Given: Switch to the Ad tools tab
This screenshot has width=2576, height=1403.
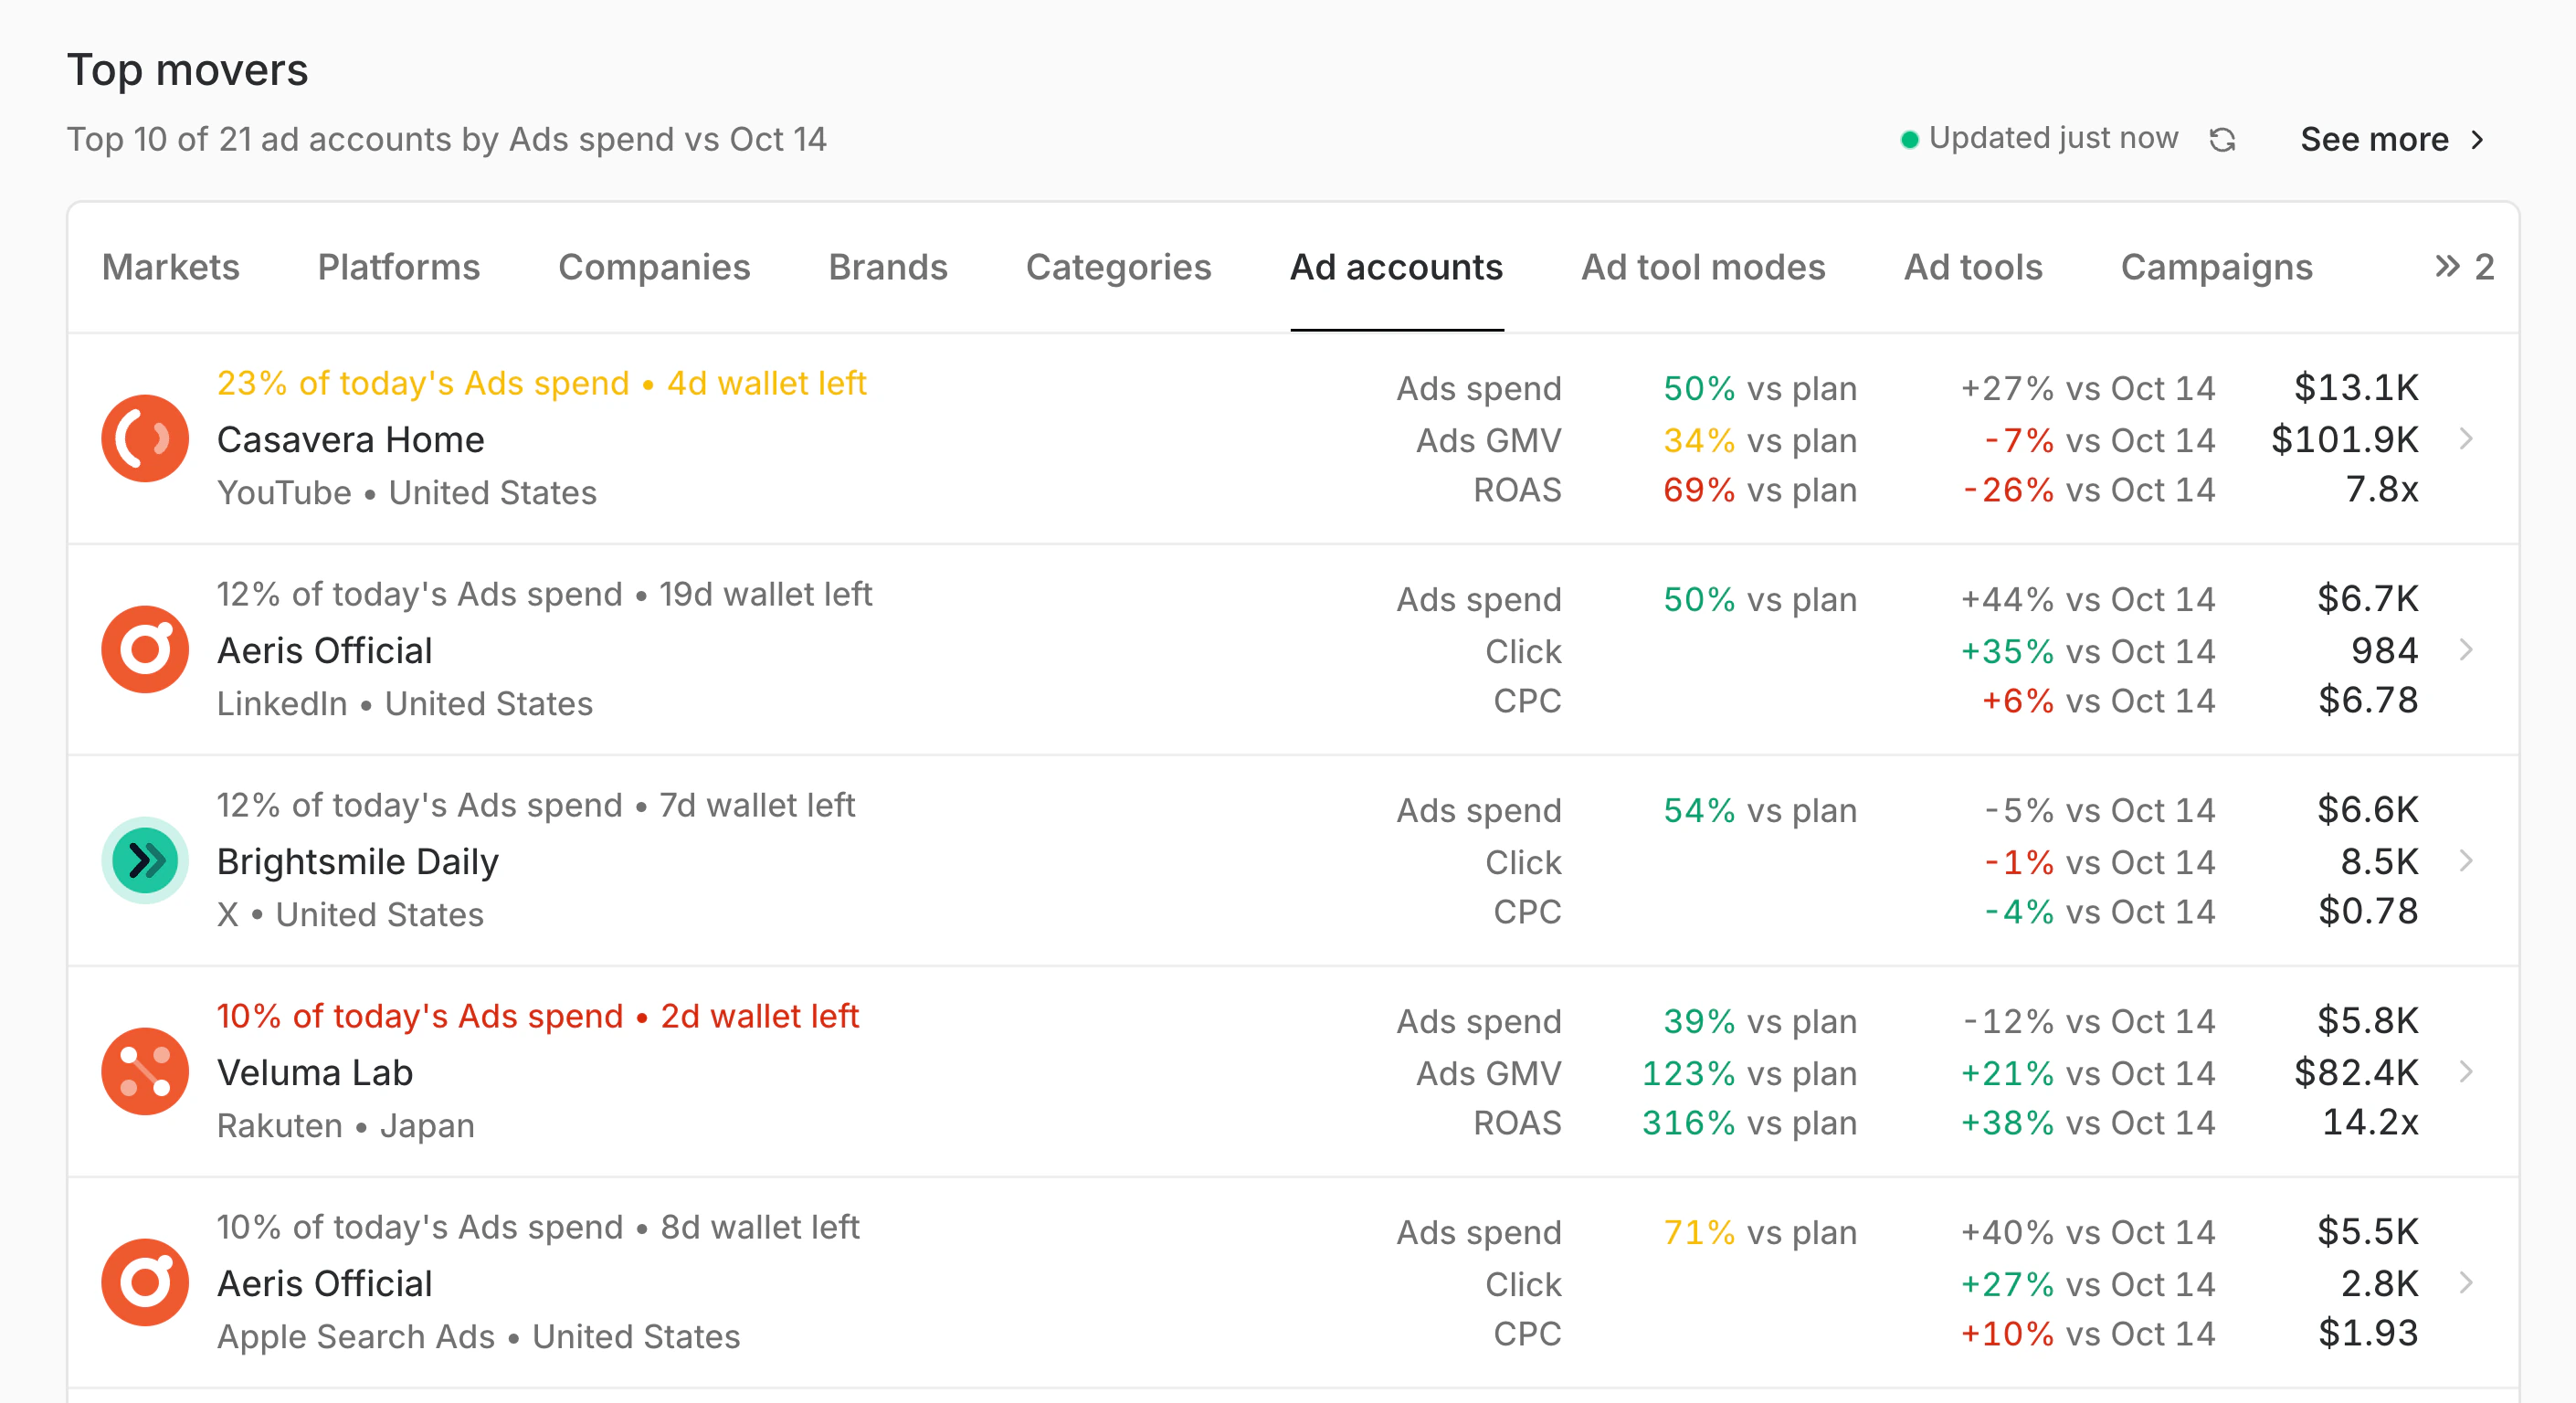Looking at the screenshot, I should (1973, 267).
